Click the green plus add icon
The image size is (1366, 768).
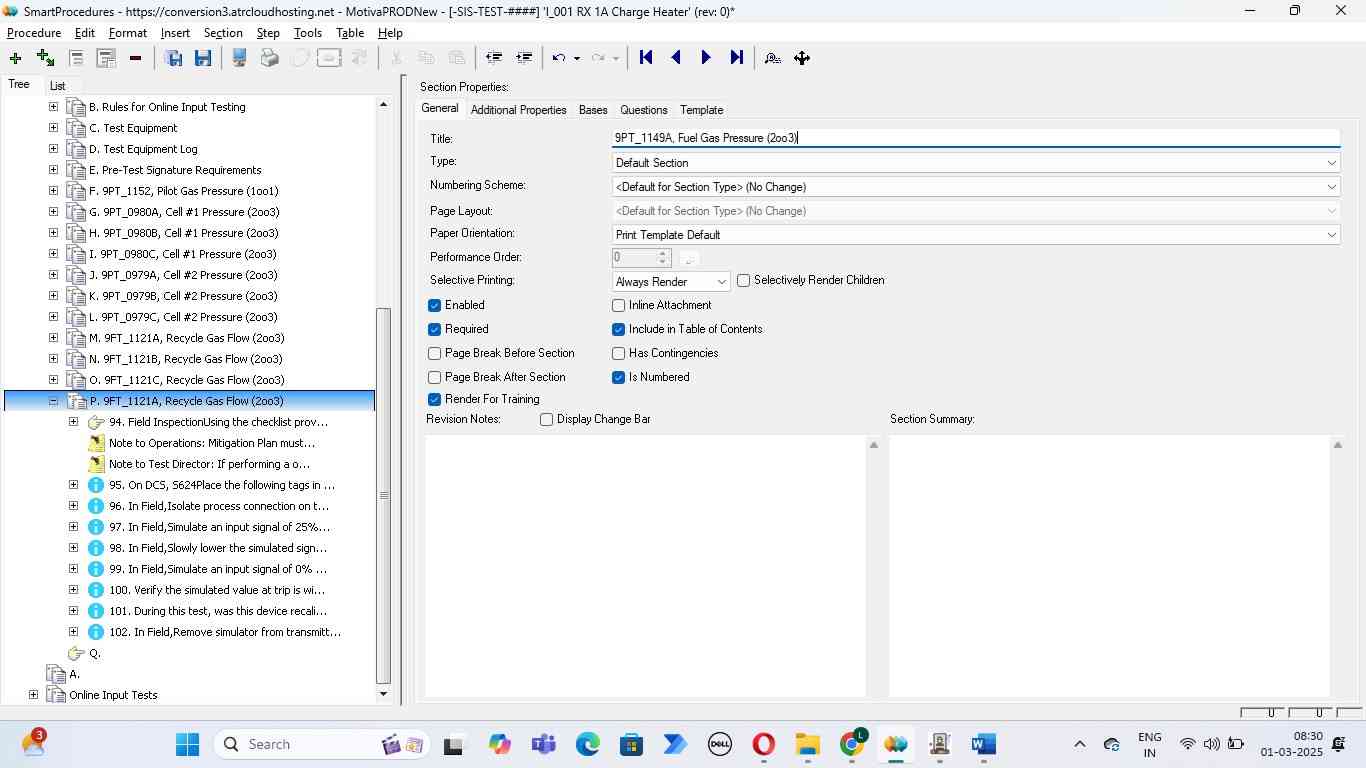tap(15, 58)
